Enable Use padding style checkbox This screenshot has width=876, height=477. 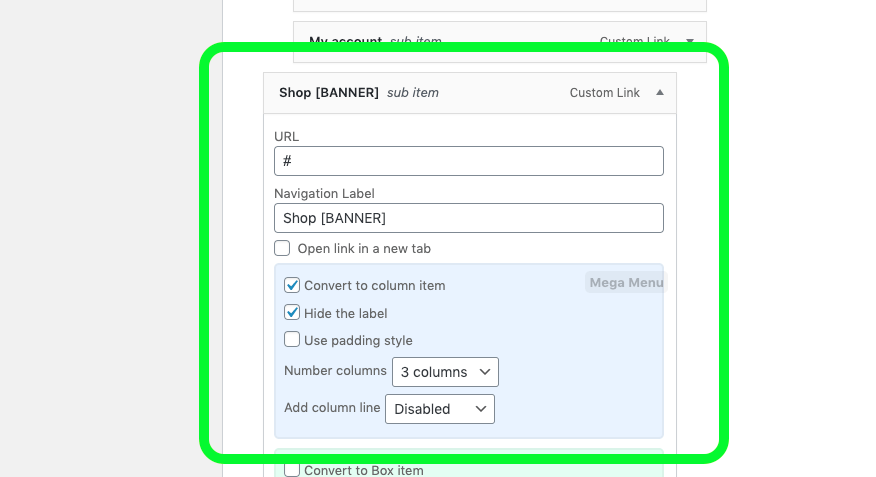(292, 340)
